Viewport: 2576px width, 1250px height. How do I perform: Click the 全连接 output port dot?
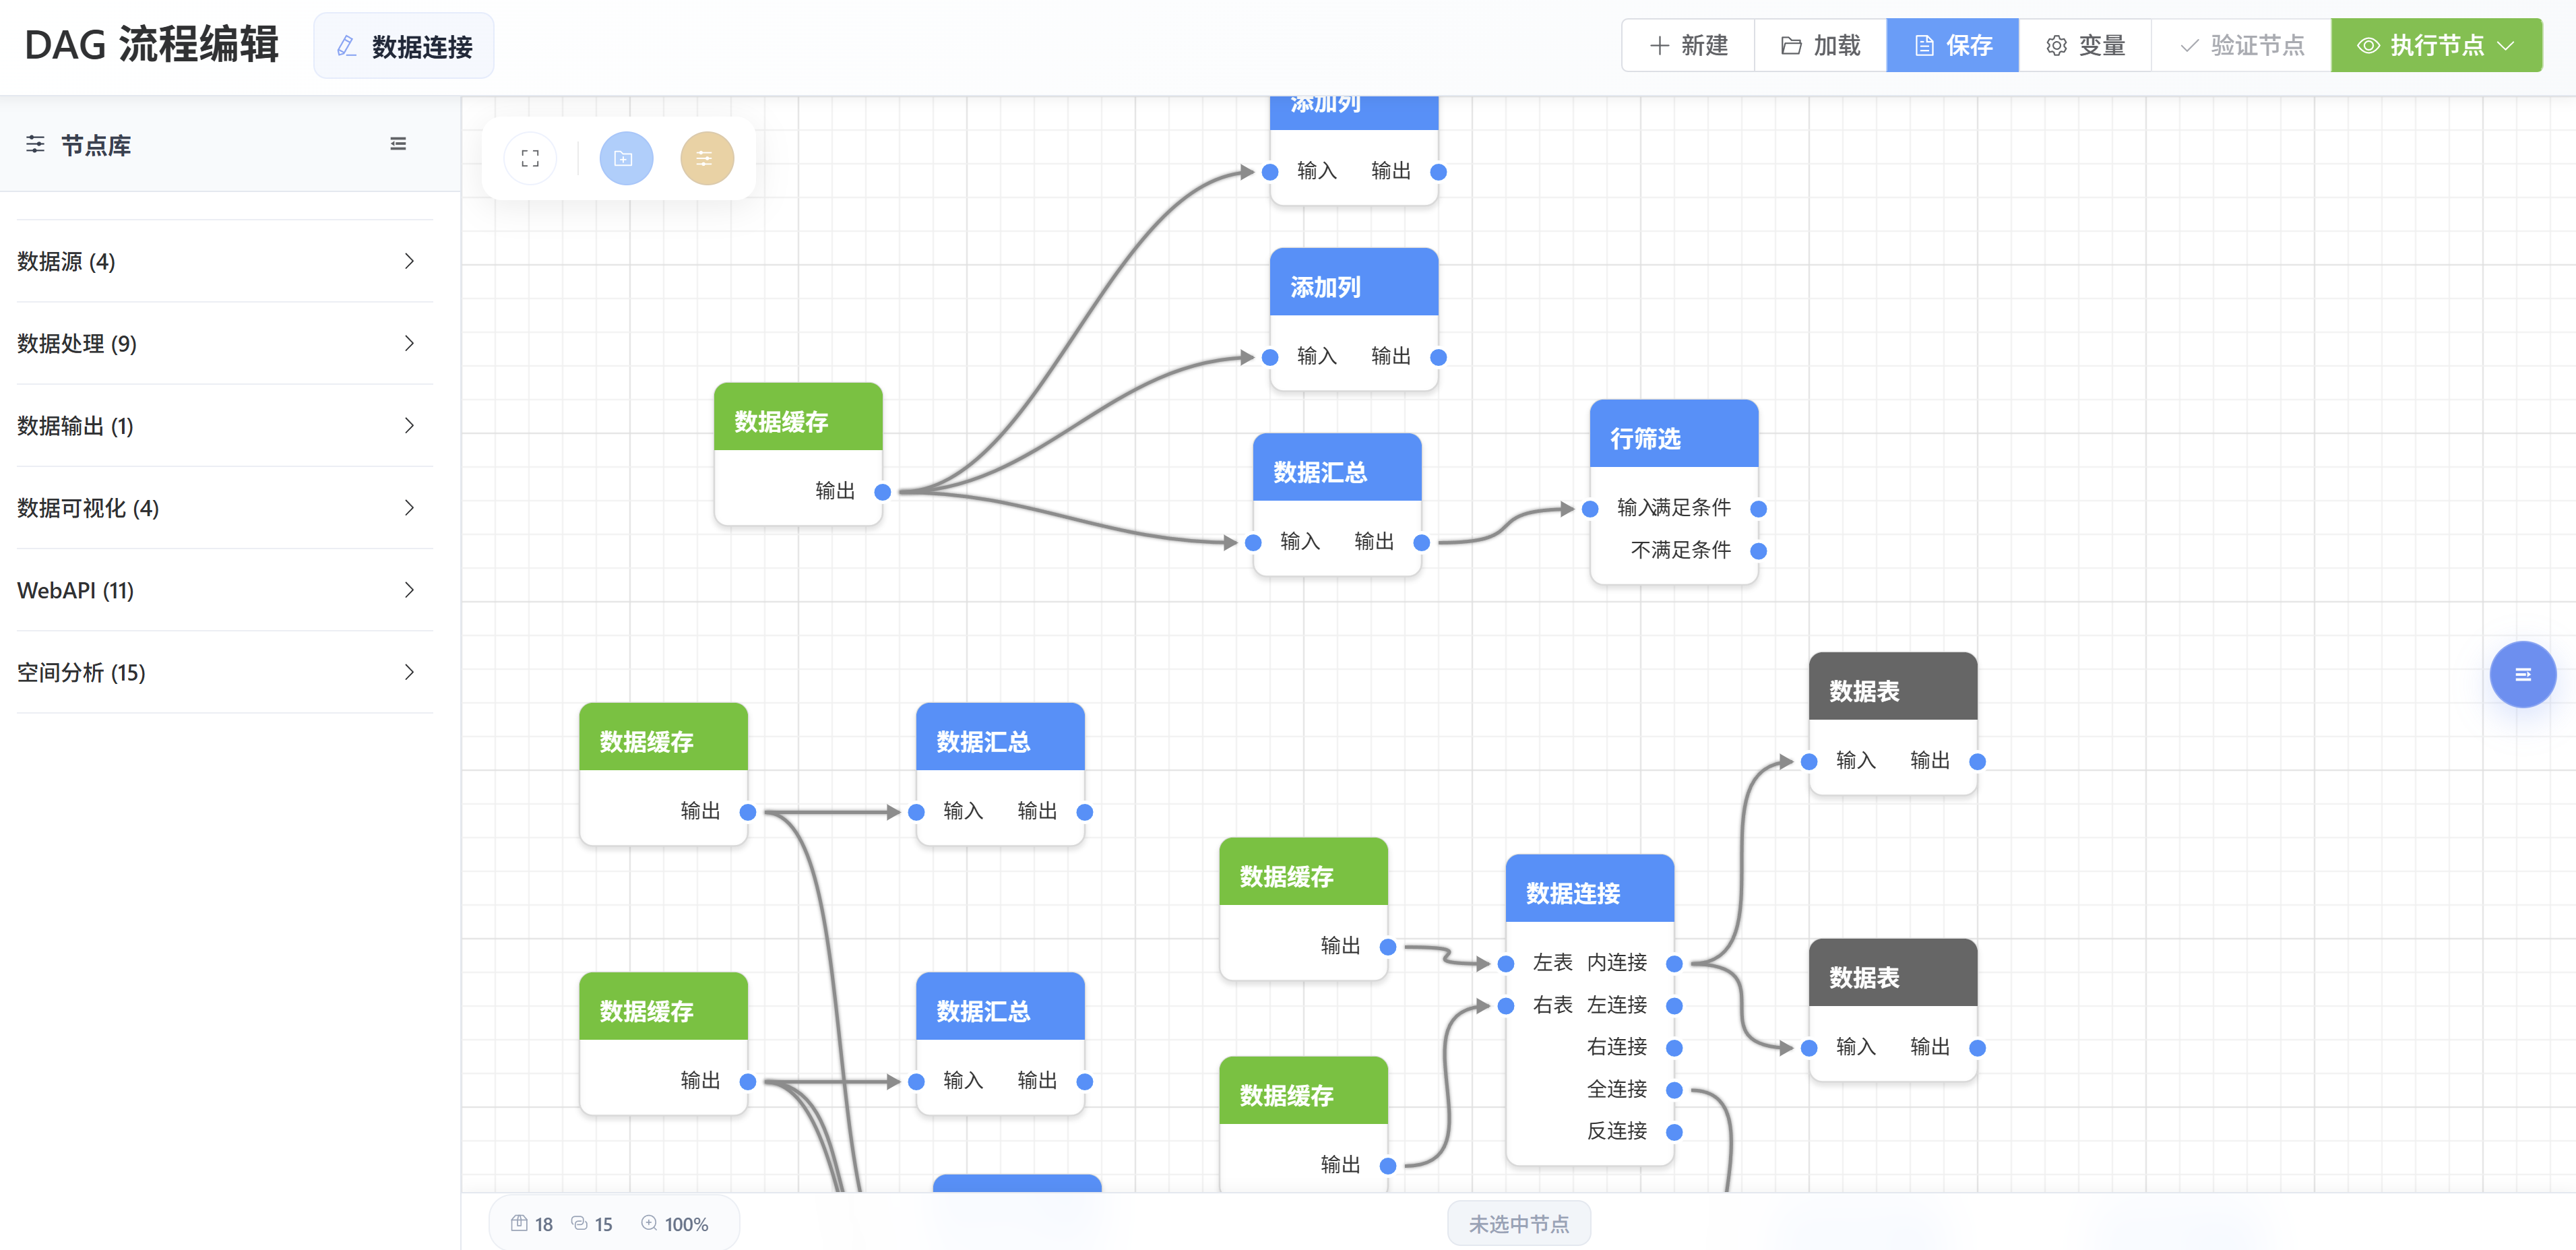(x=1674, y=1089)
